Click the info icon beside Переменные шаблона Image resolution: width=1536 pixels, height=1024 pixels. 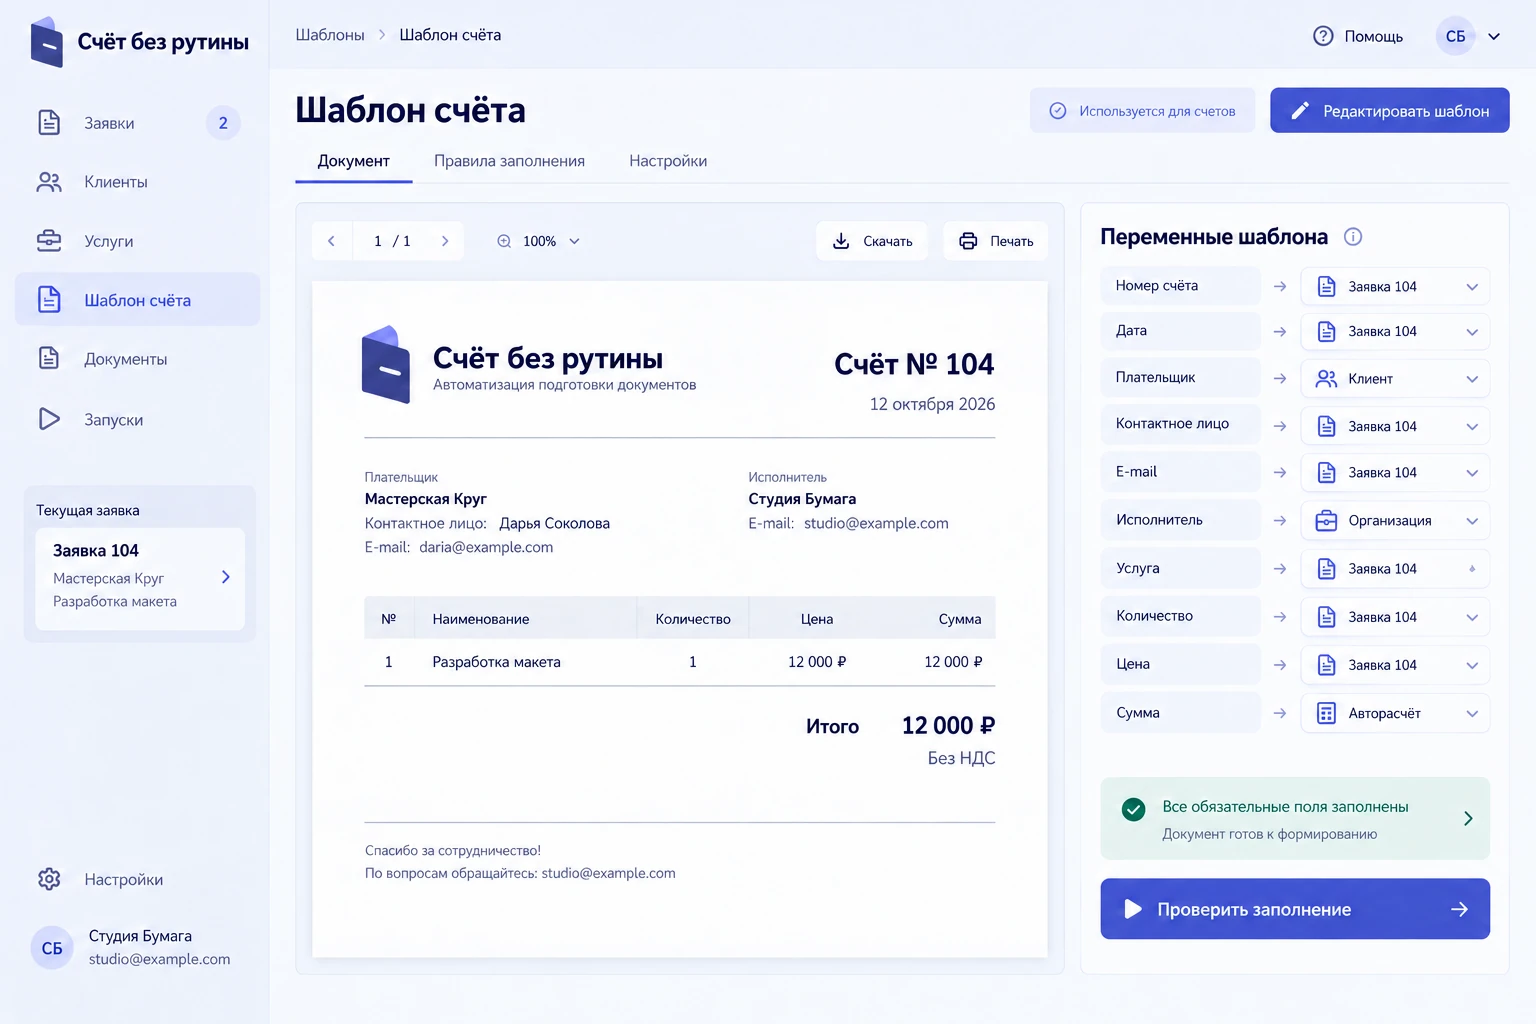[1353, 237]
